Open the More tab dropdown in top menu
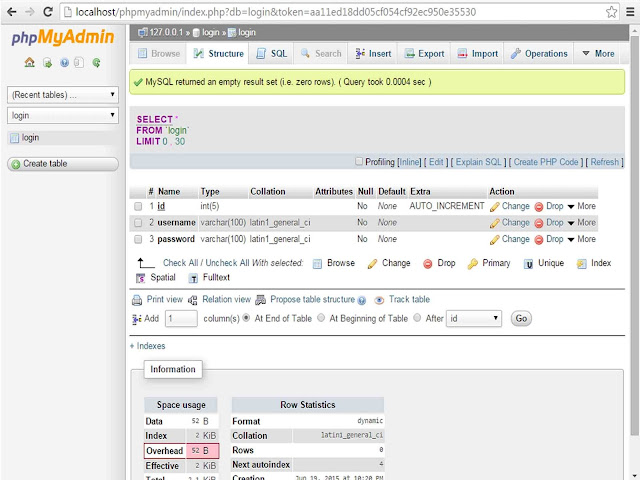Image resolution: width=640 pixels, height=480 pixels. pos(598,53)
